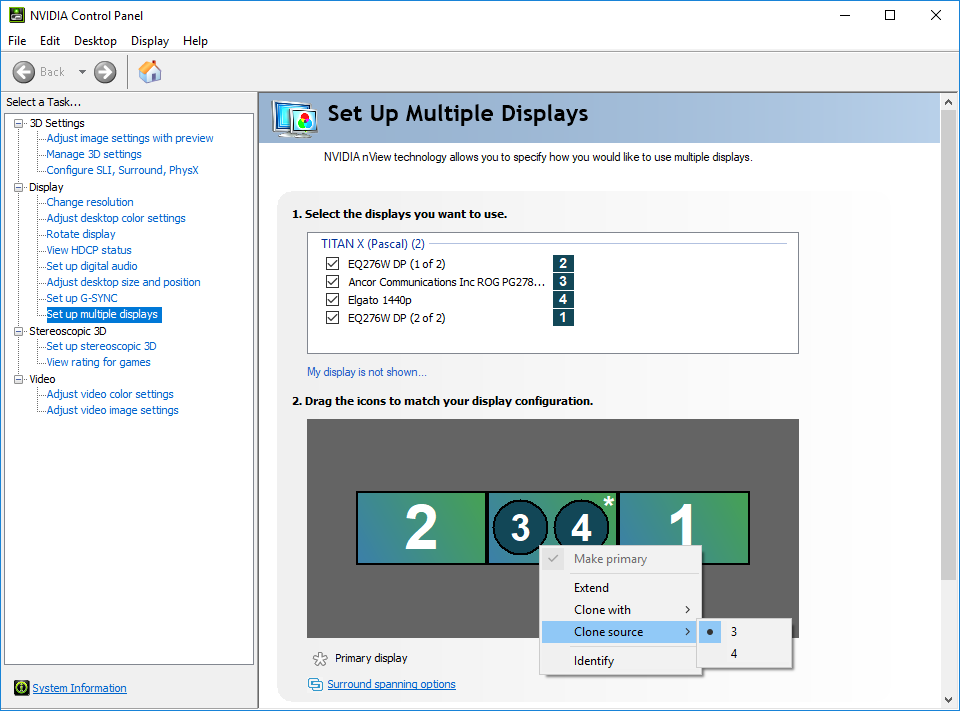Uncheck Ancor Communications ROG PG278 display
960x711 pixels.
click(x=332, y=282)
